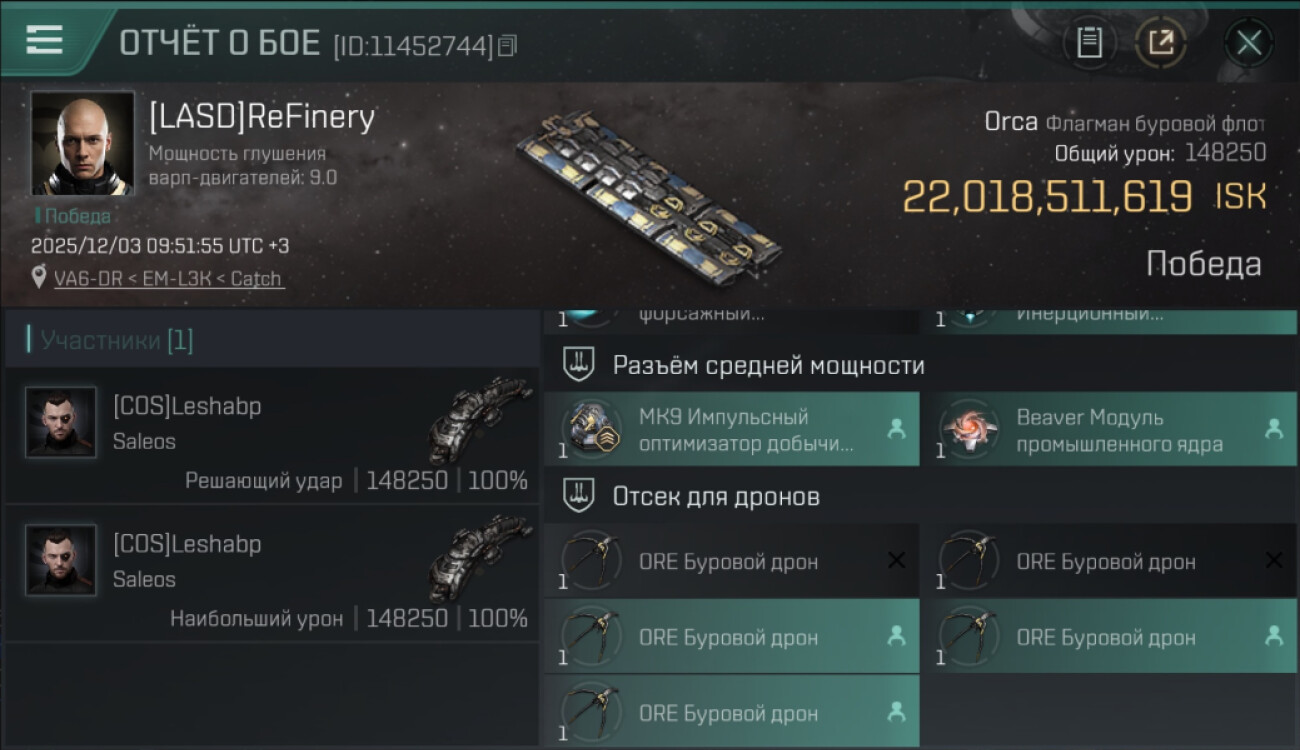Click the share report export icon
The width and height of the screenshot is (1300, 750).
[x=1161, y=42]
